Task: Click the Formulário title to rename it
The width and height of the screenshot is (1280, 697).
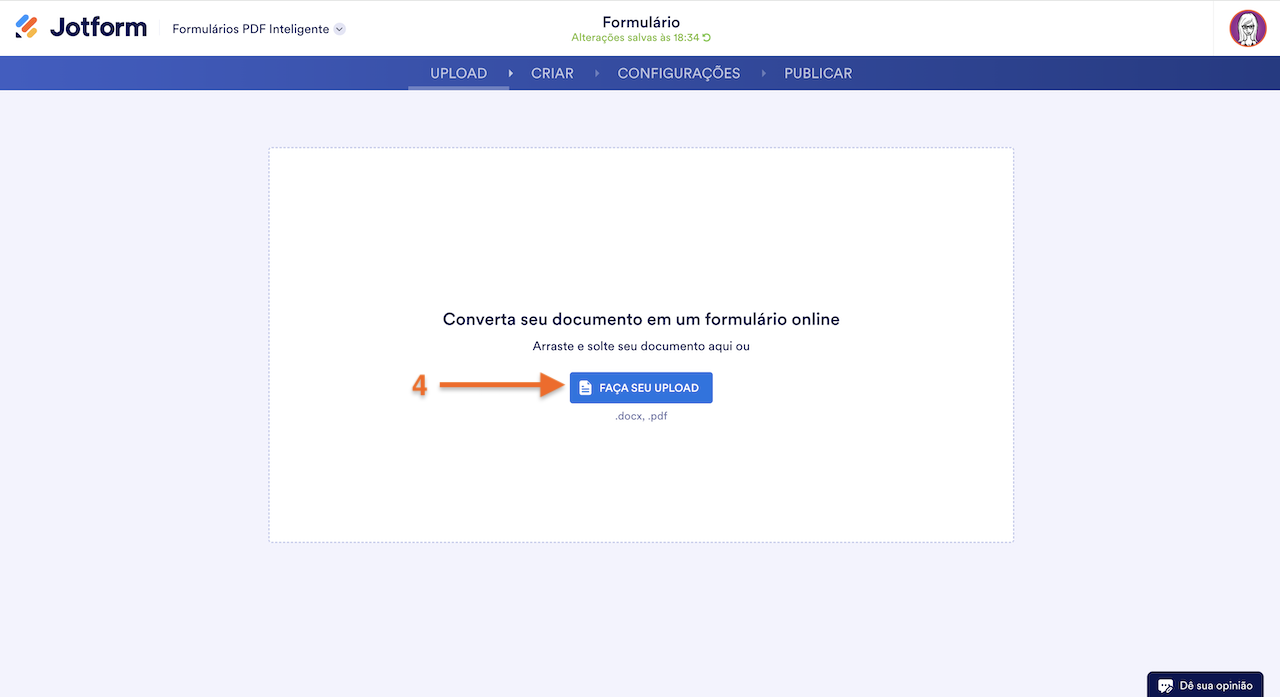Action: tap(640, 21)
